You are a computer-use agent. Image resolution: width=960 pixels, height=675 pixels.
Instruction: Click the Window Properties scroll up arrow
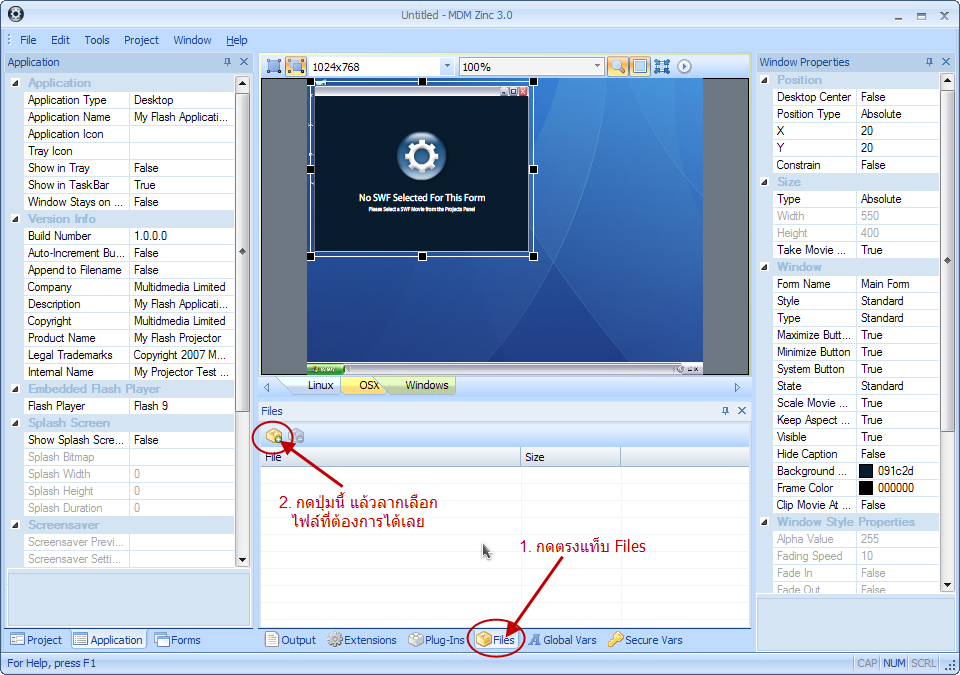pyautogui.click(x=947, y=80)
